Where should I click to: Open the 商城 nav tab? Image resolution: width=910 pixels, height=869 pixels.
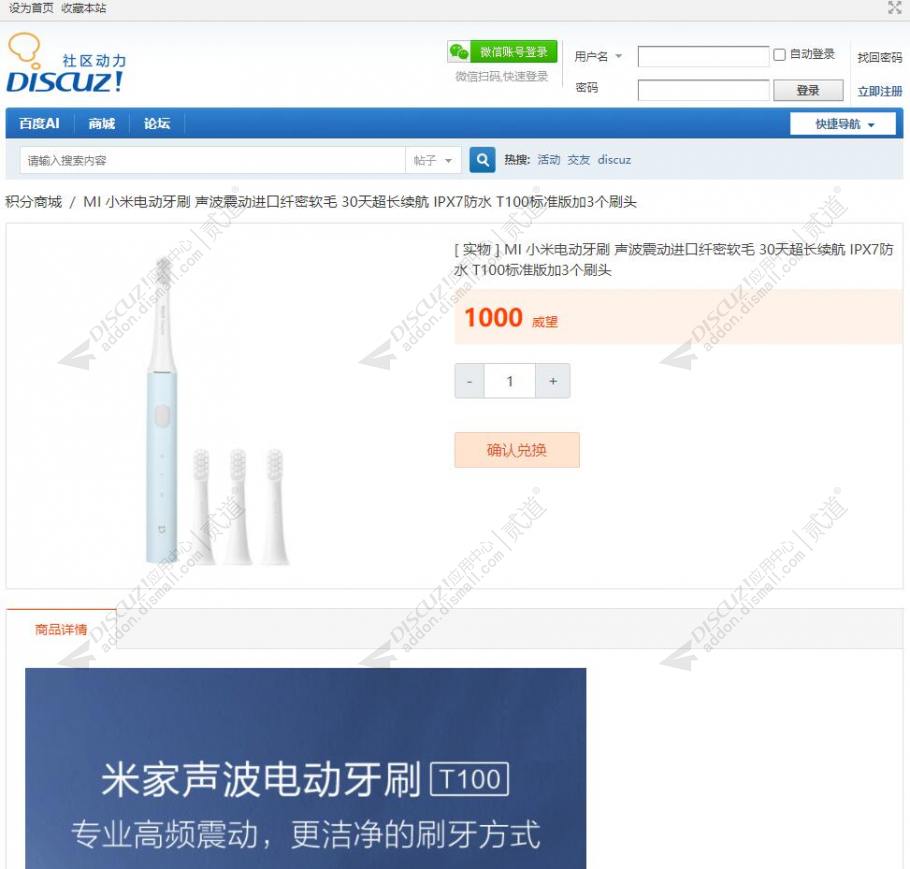[x=102, y=123]
